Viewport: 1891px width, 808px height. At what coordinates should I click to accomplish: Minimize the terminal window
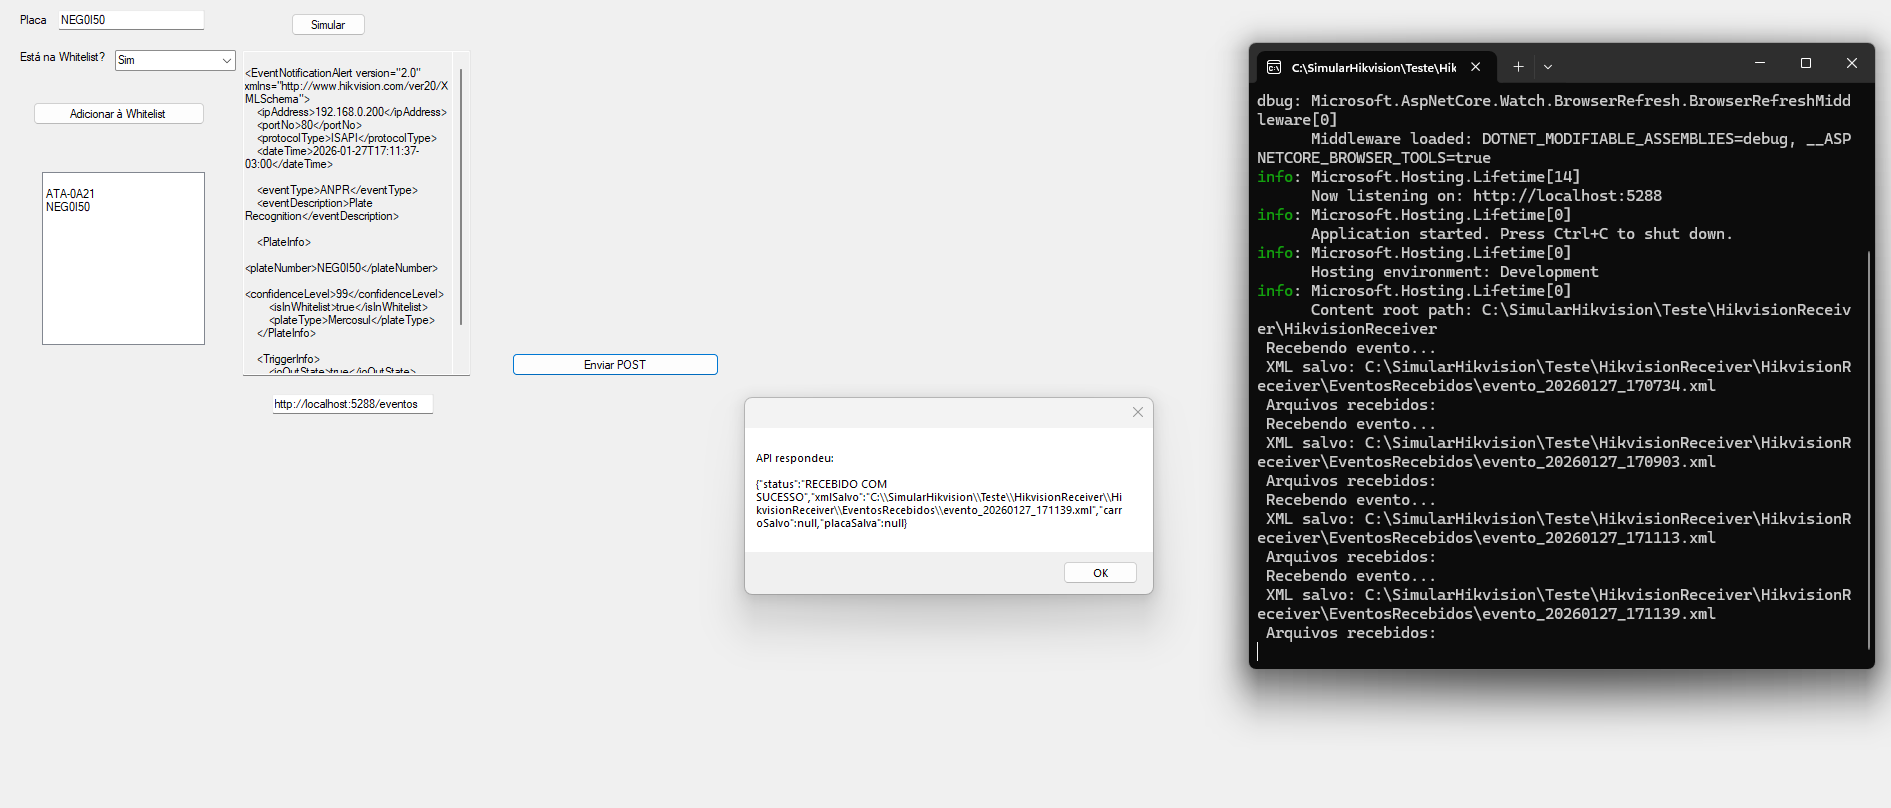(1760, 63)
